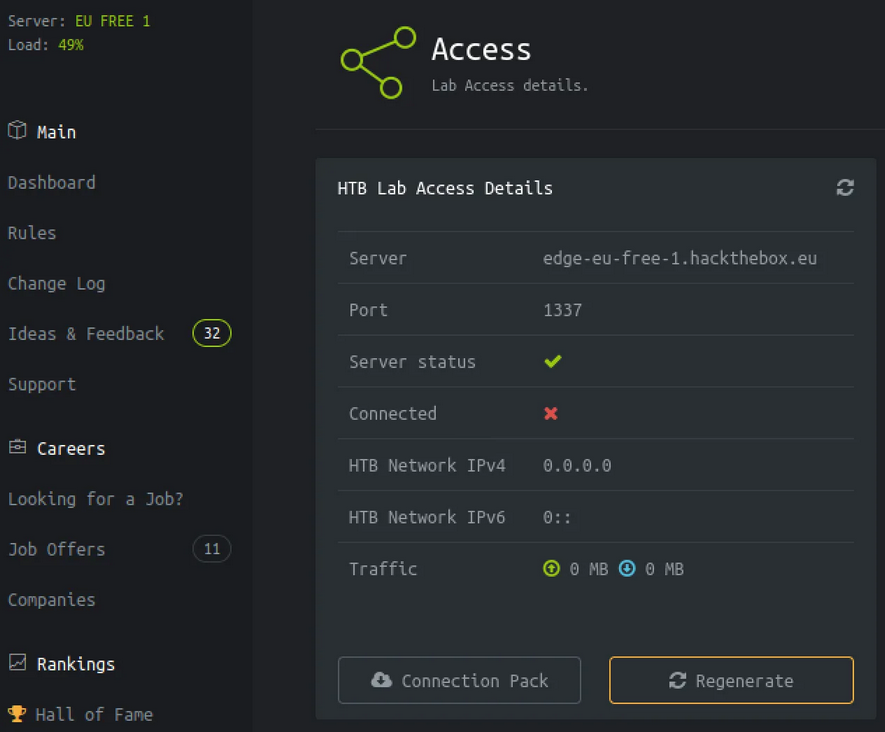This screenshot has width=885, height=732.
Task: Click the Port row label
Action: pos(368,310)
